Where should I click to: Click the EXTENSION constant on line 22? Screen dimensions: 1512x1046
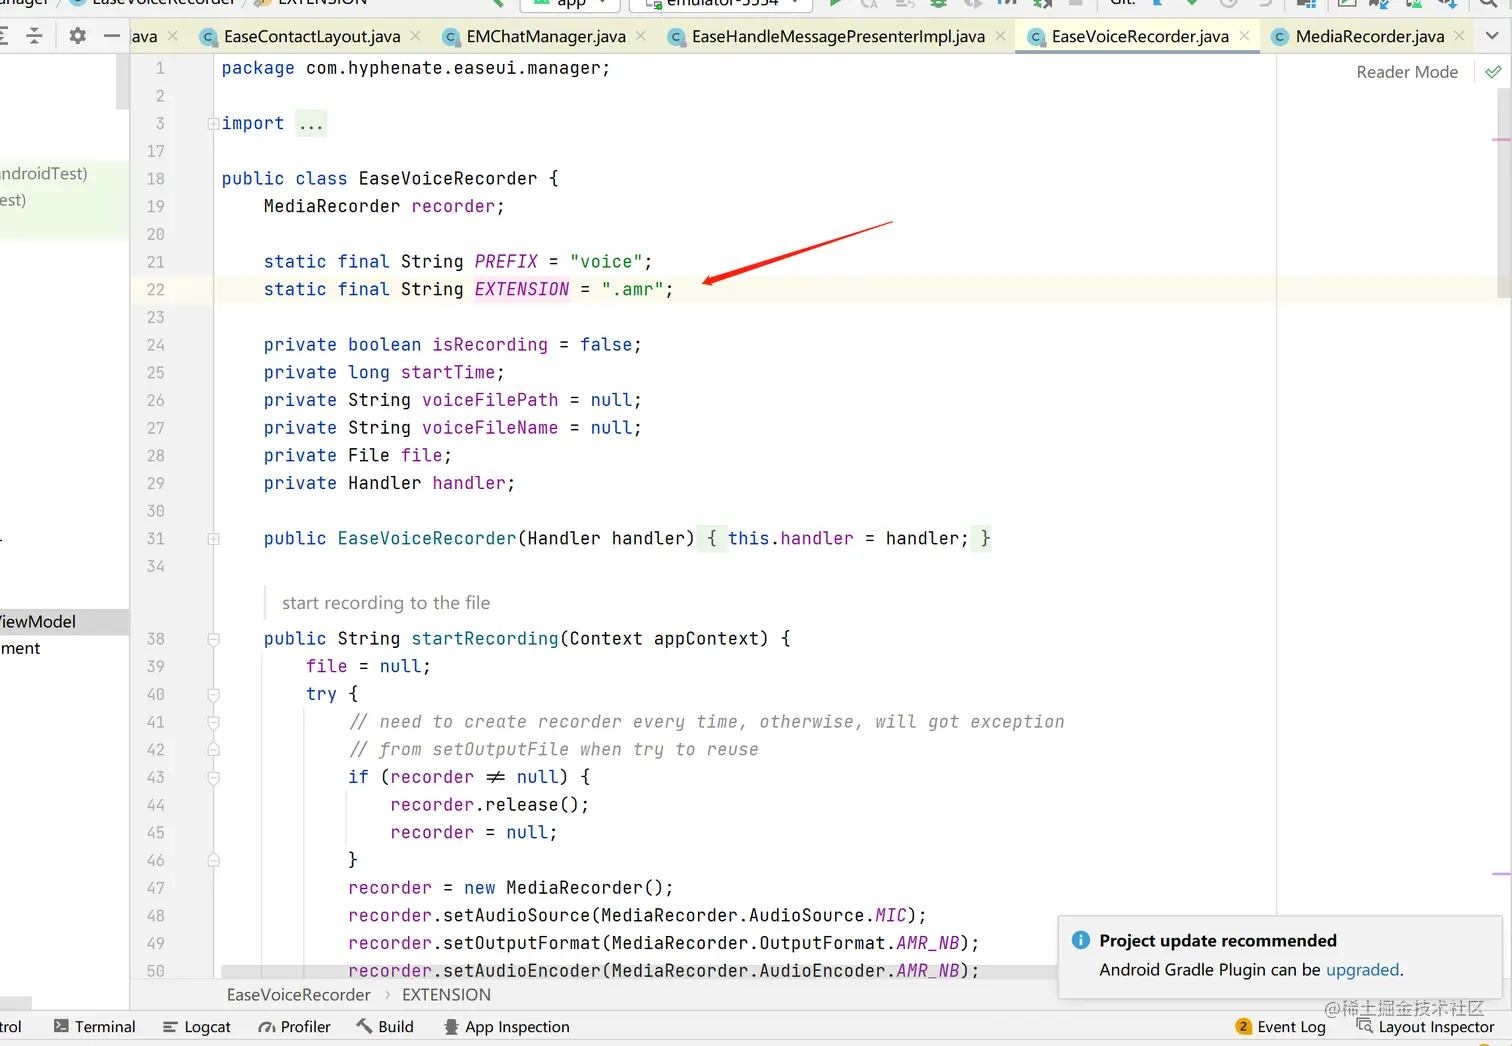click(522, 289)
